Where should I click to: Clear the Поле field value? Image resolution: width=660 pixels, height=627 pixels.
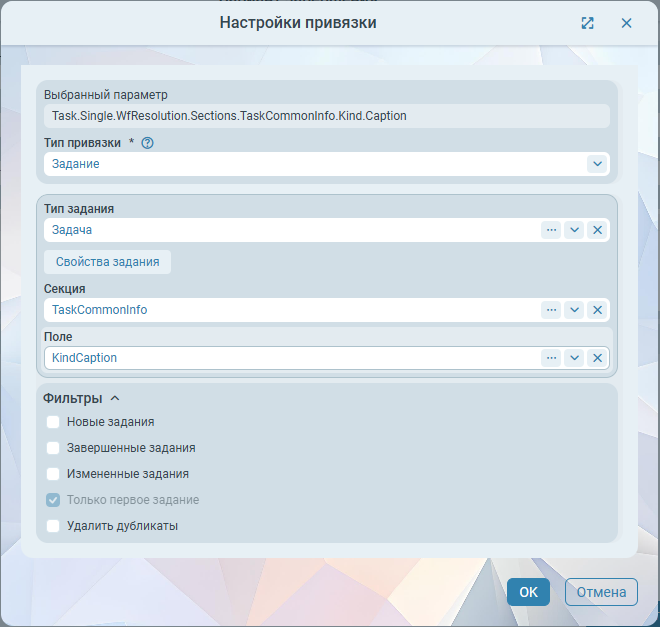pos(598,358)
